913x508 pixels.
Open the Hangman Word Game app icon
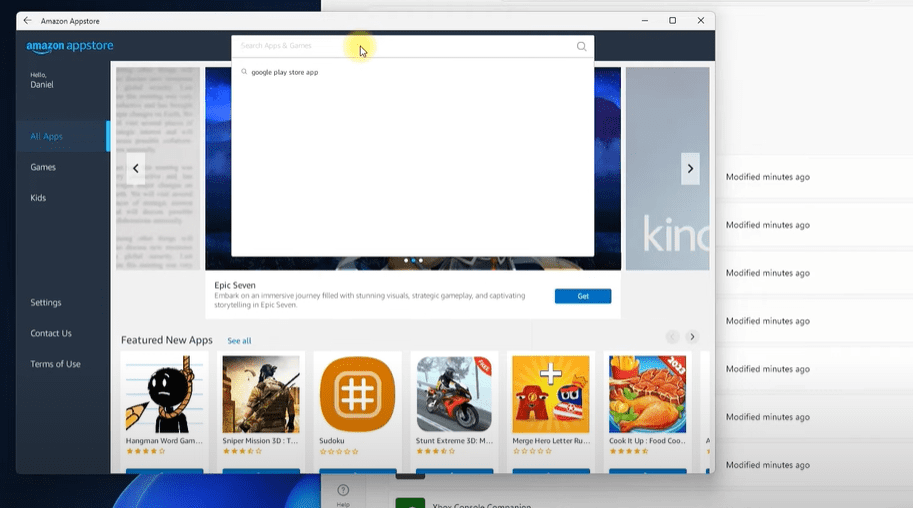coord(165,393)
